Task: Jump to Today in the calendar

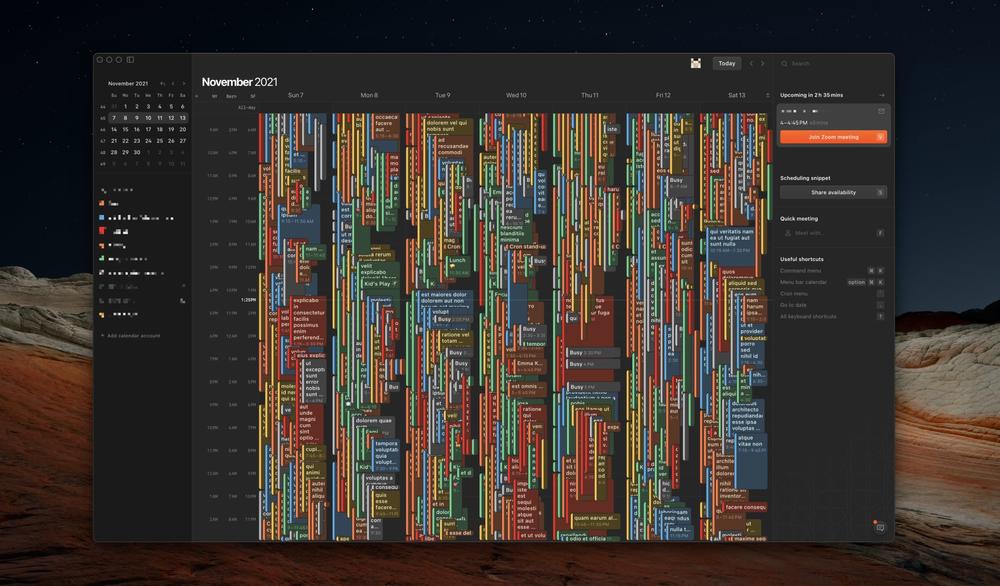Action: click(726, 63)
